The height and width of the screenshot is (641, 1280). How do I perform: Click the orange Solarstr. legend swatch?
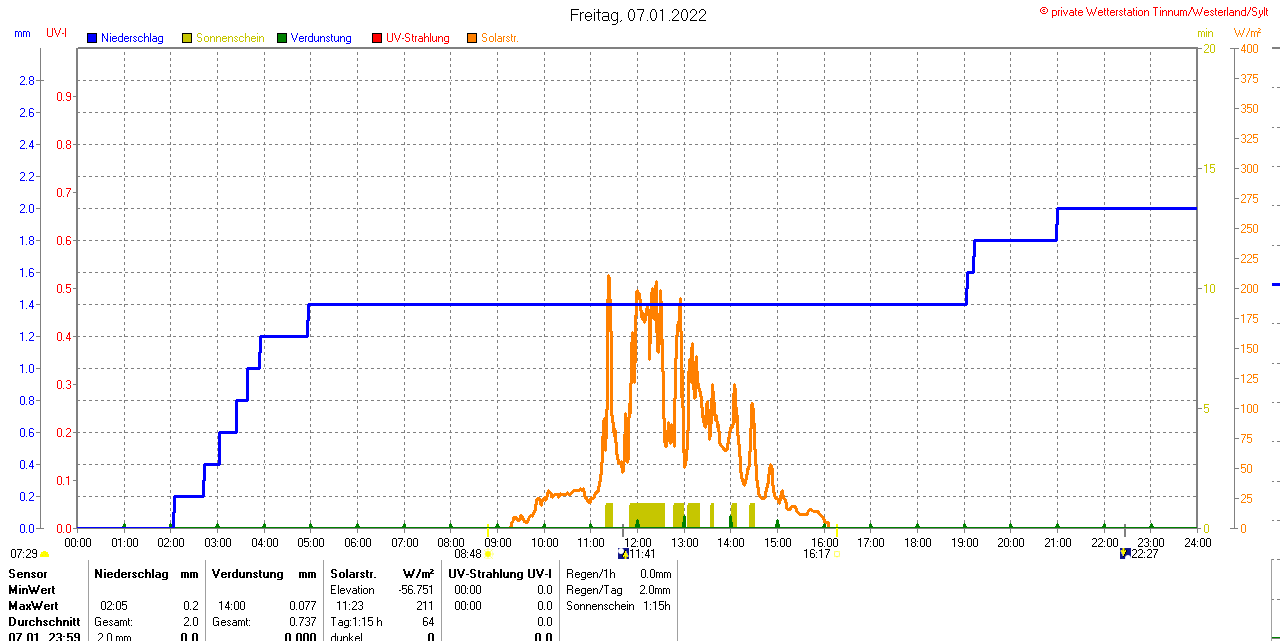[472, 38]
